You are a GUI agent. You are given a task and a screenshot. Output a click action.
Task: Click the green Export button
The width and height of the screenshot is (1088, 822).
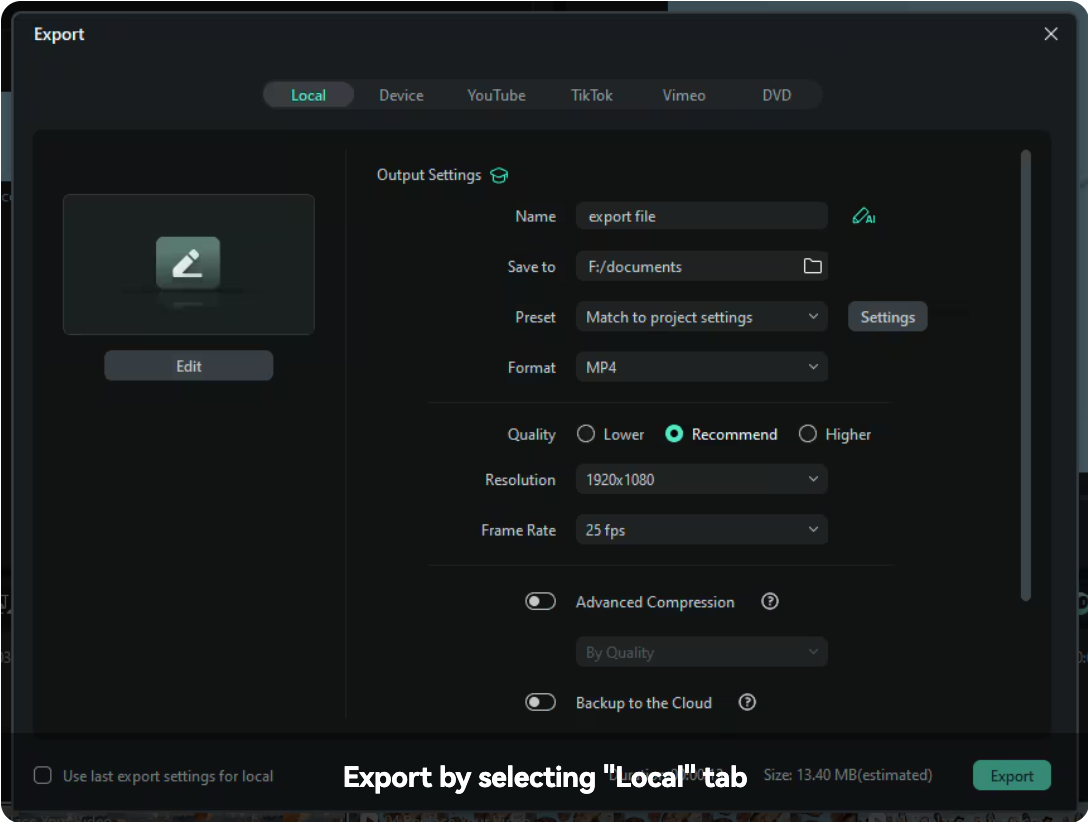1011,776
